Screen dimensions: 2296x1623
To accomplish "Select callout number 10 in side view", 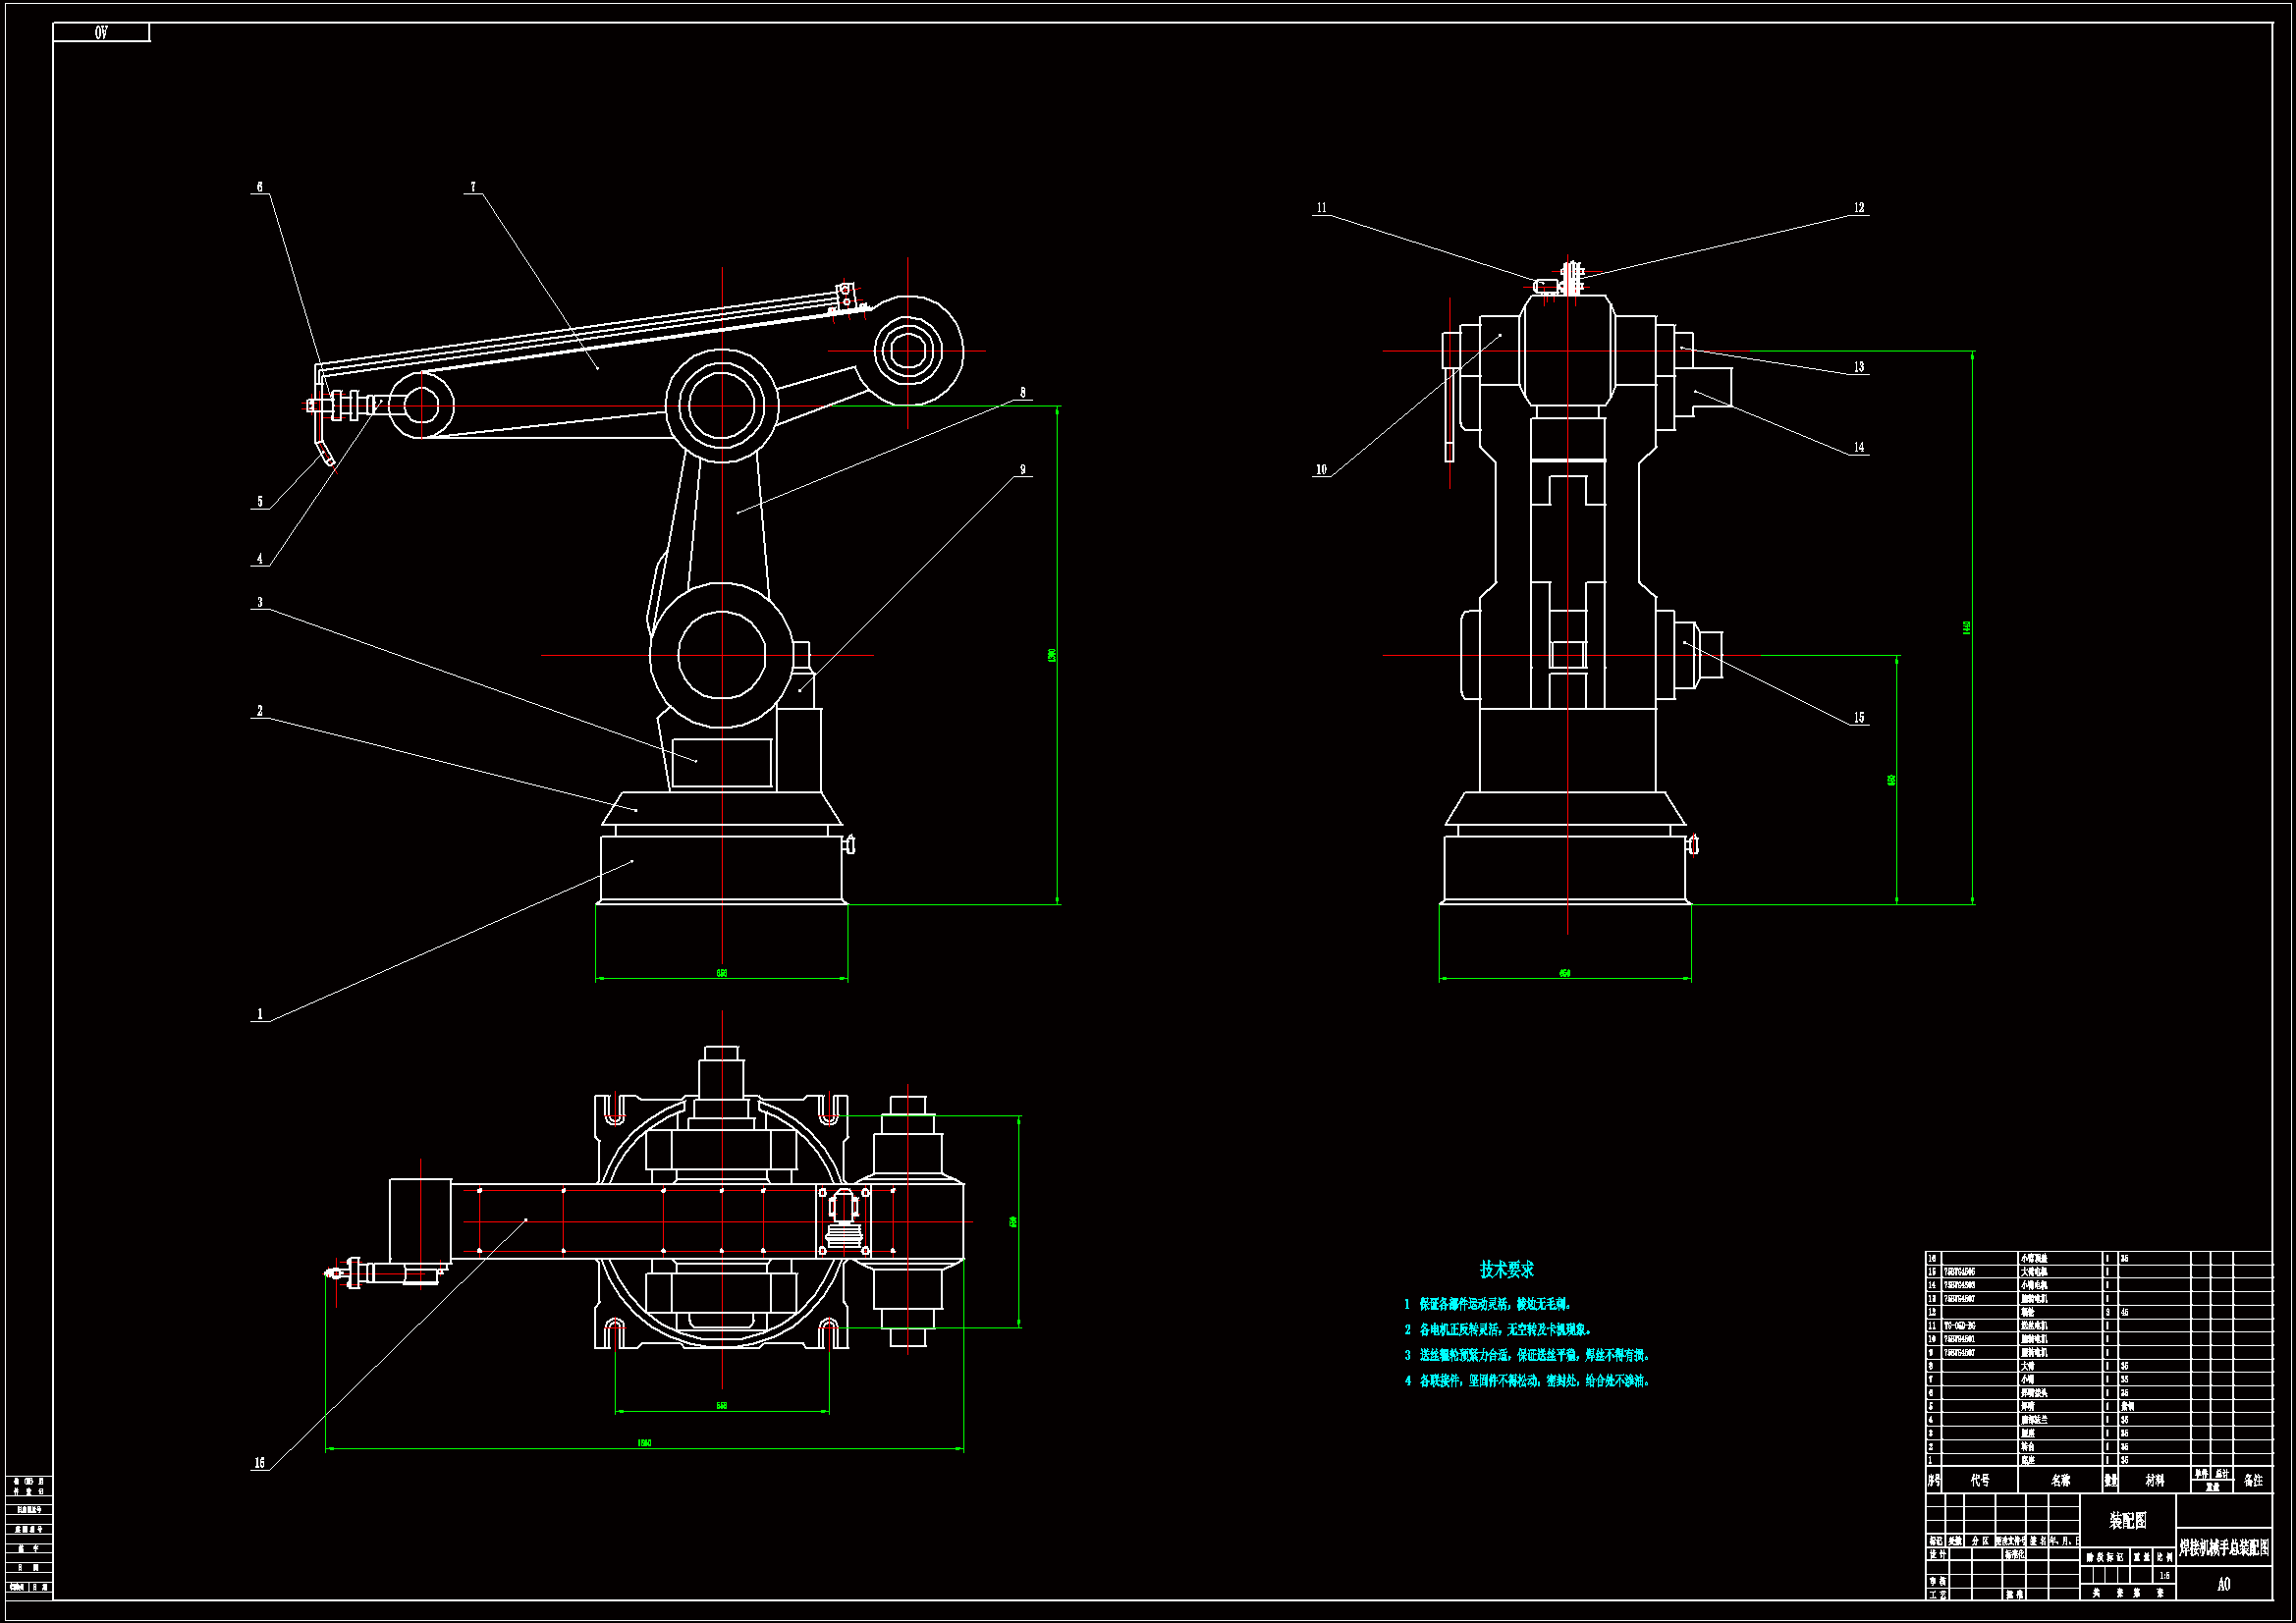I will tap(1321, 470).
